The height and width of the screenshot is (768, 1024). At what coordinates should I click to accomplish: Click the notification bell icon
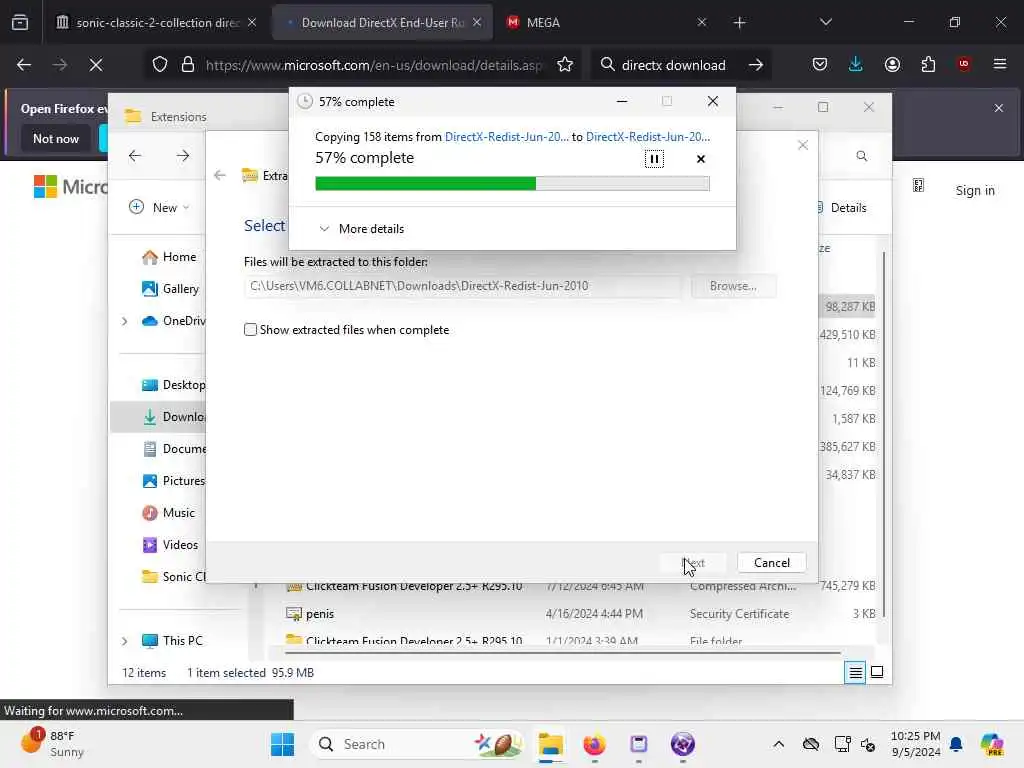tap(956, 744)
